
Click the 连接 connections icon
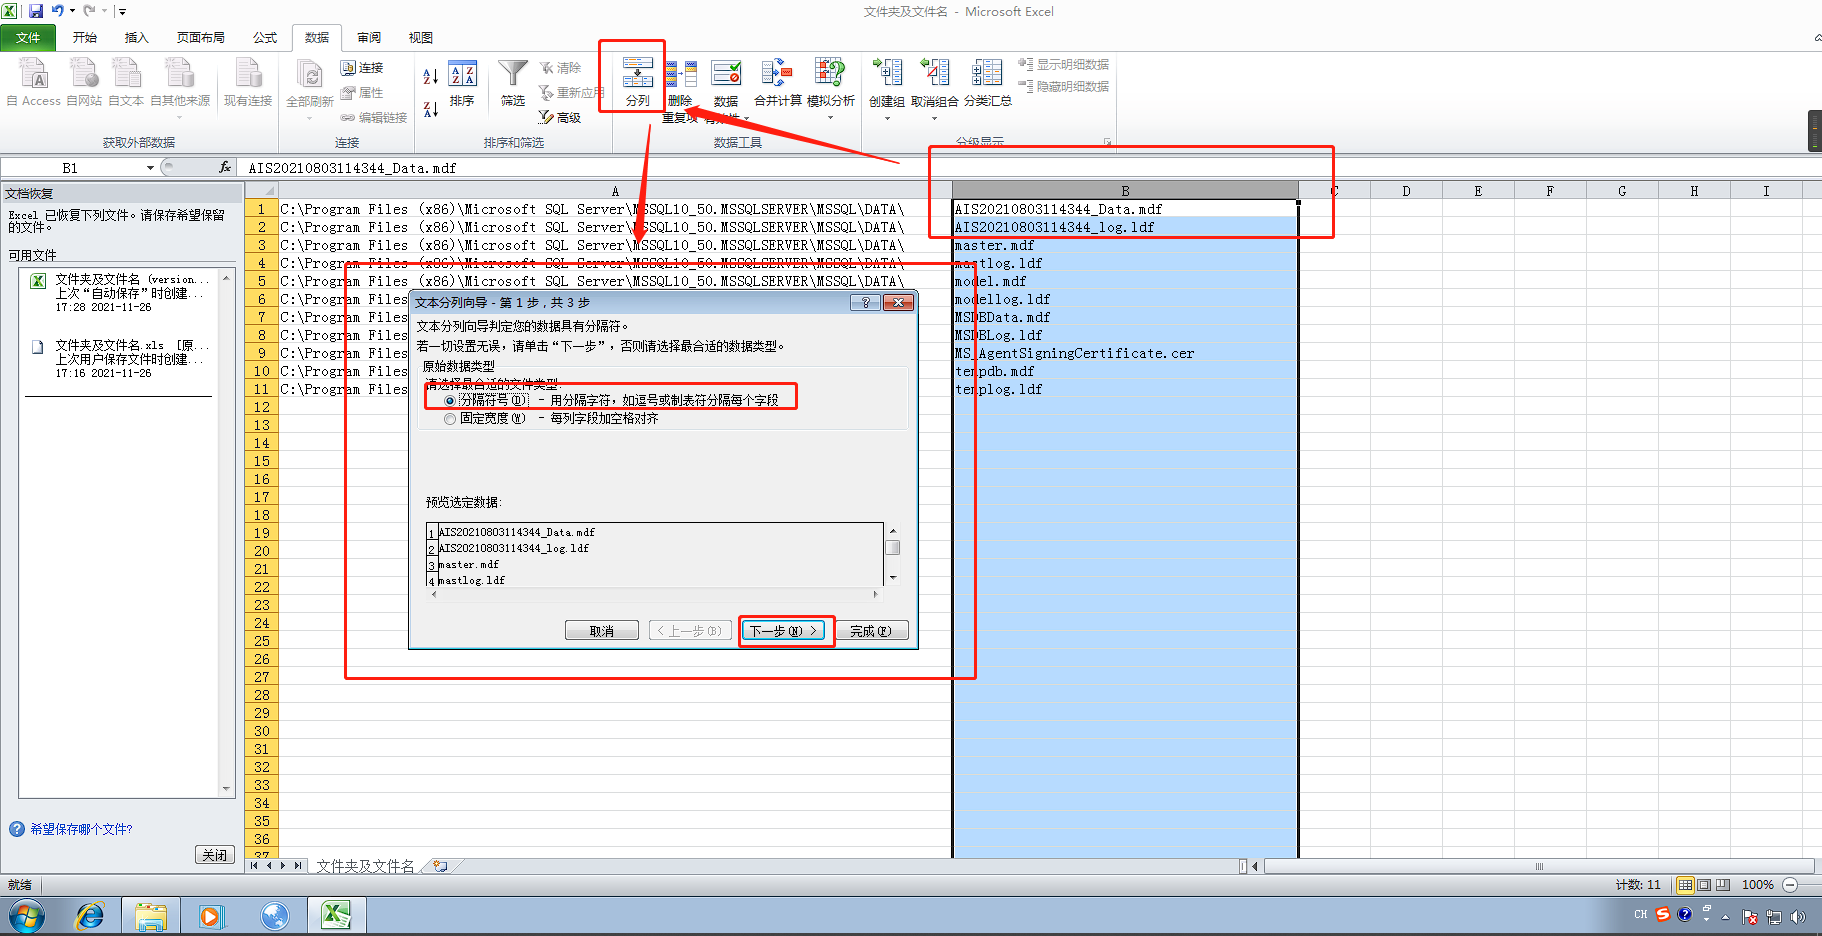(348, 68)
